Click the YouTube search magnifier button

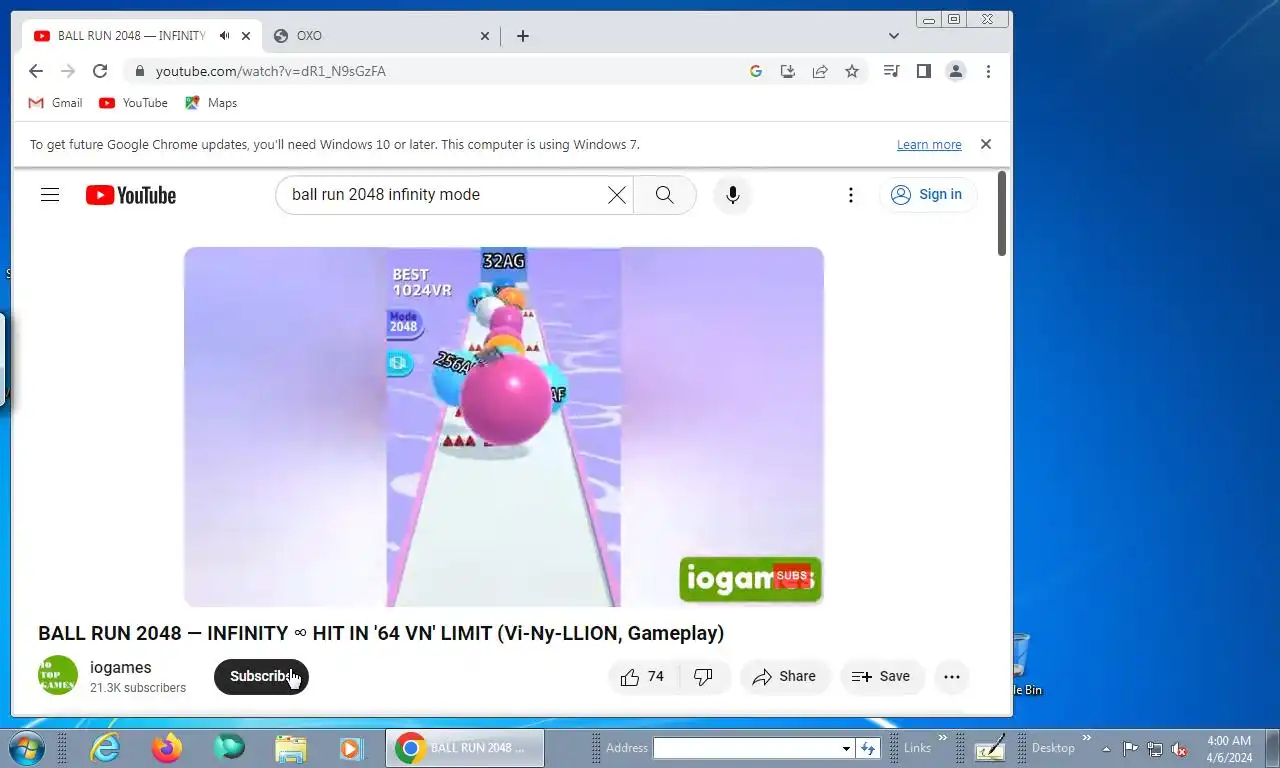[664, 195]
